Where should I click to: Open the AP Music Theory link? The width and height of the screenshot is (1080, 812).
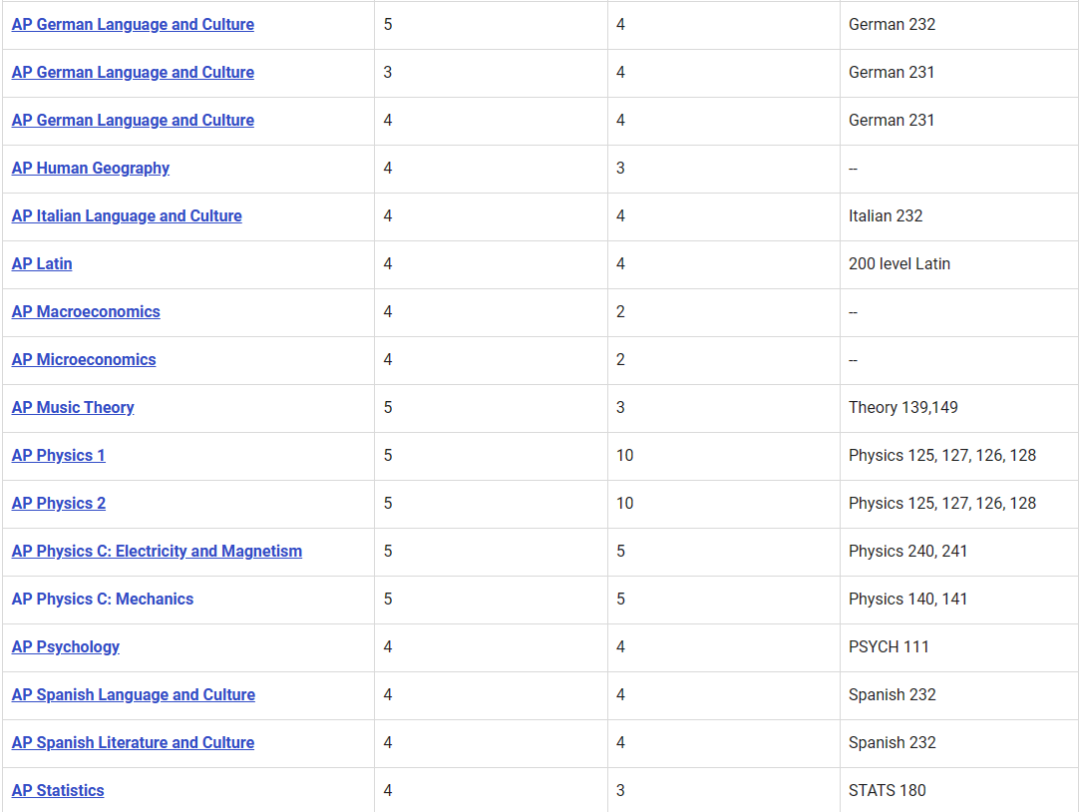(x=73, y=408)
